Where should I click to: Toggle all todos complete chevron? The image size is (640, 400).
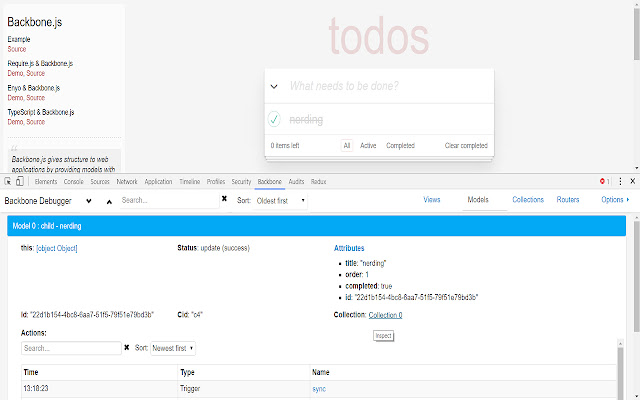[274, 87]
